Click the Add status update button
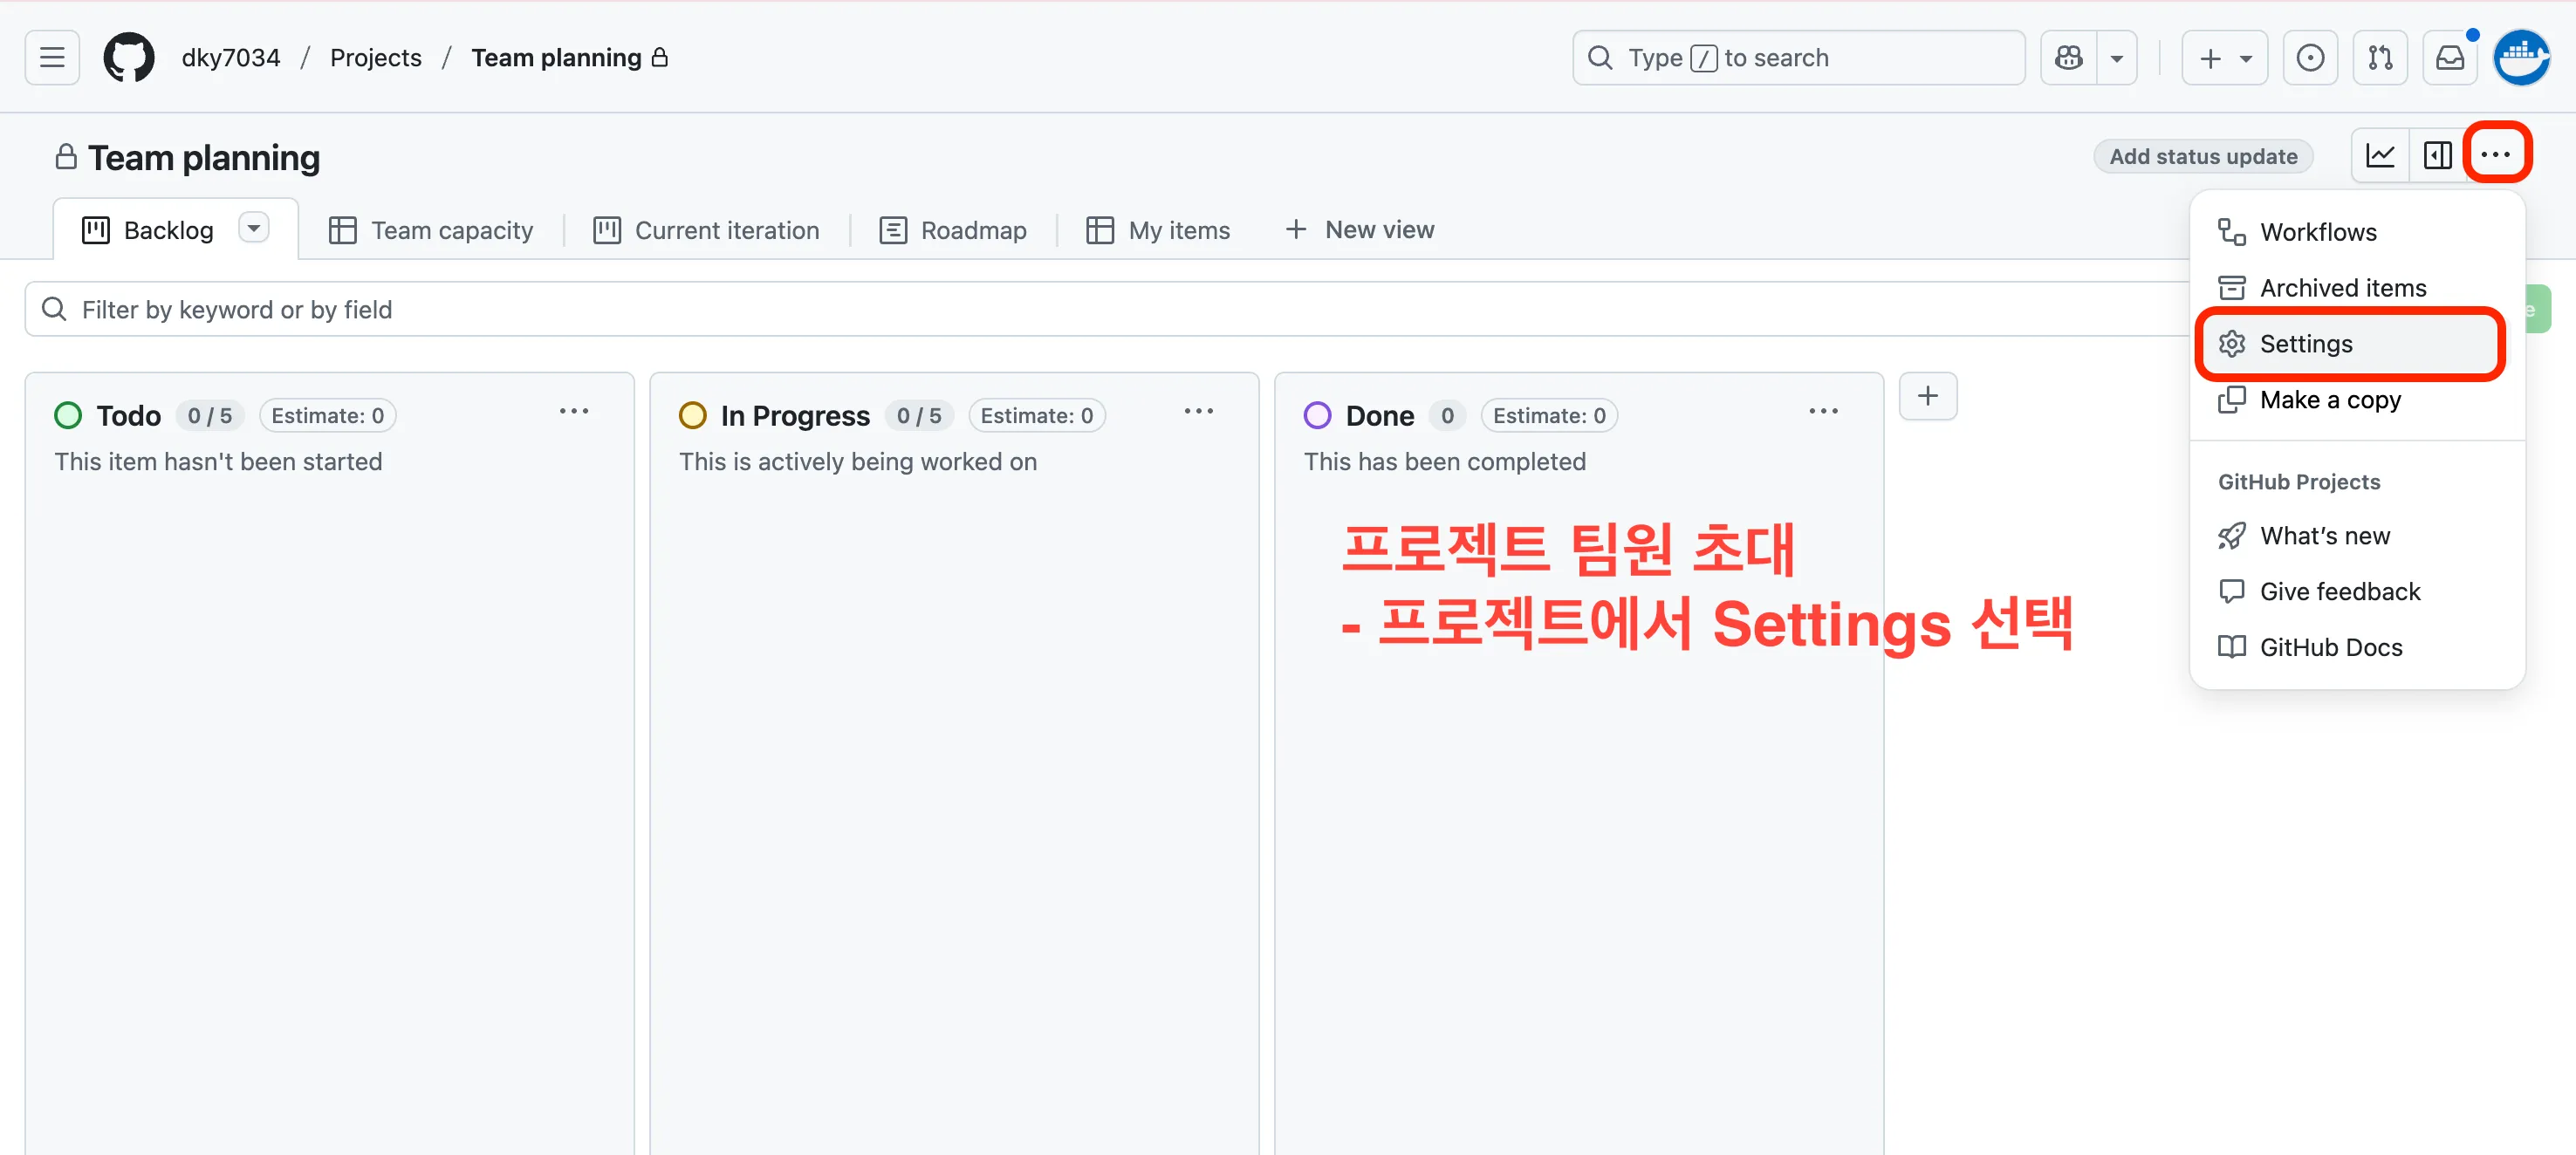 (2203, 156)
